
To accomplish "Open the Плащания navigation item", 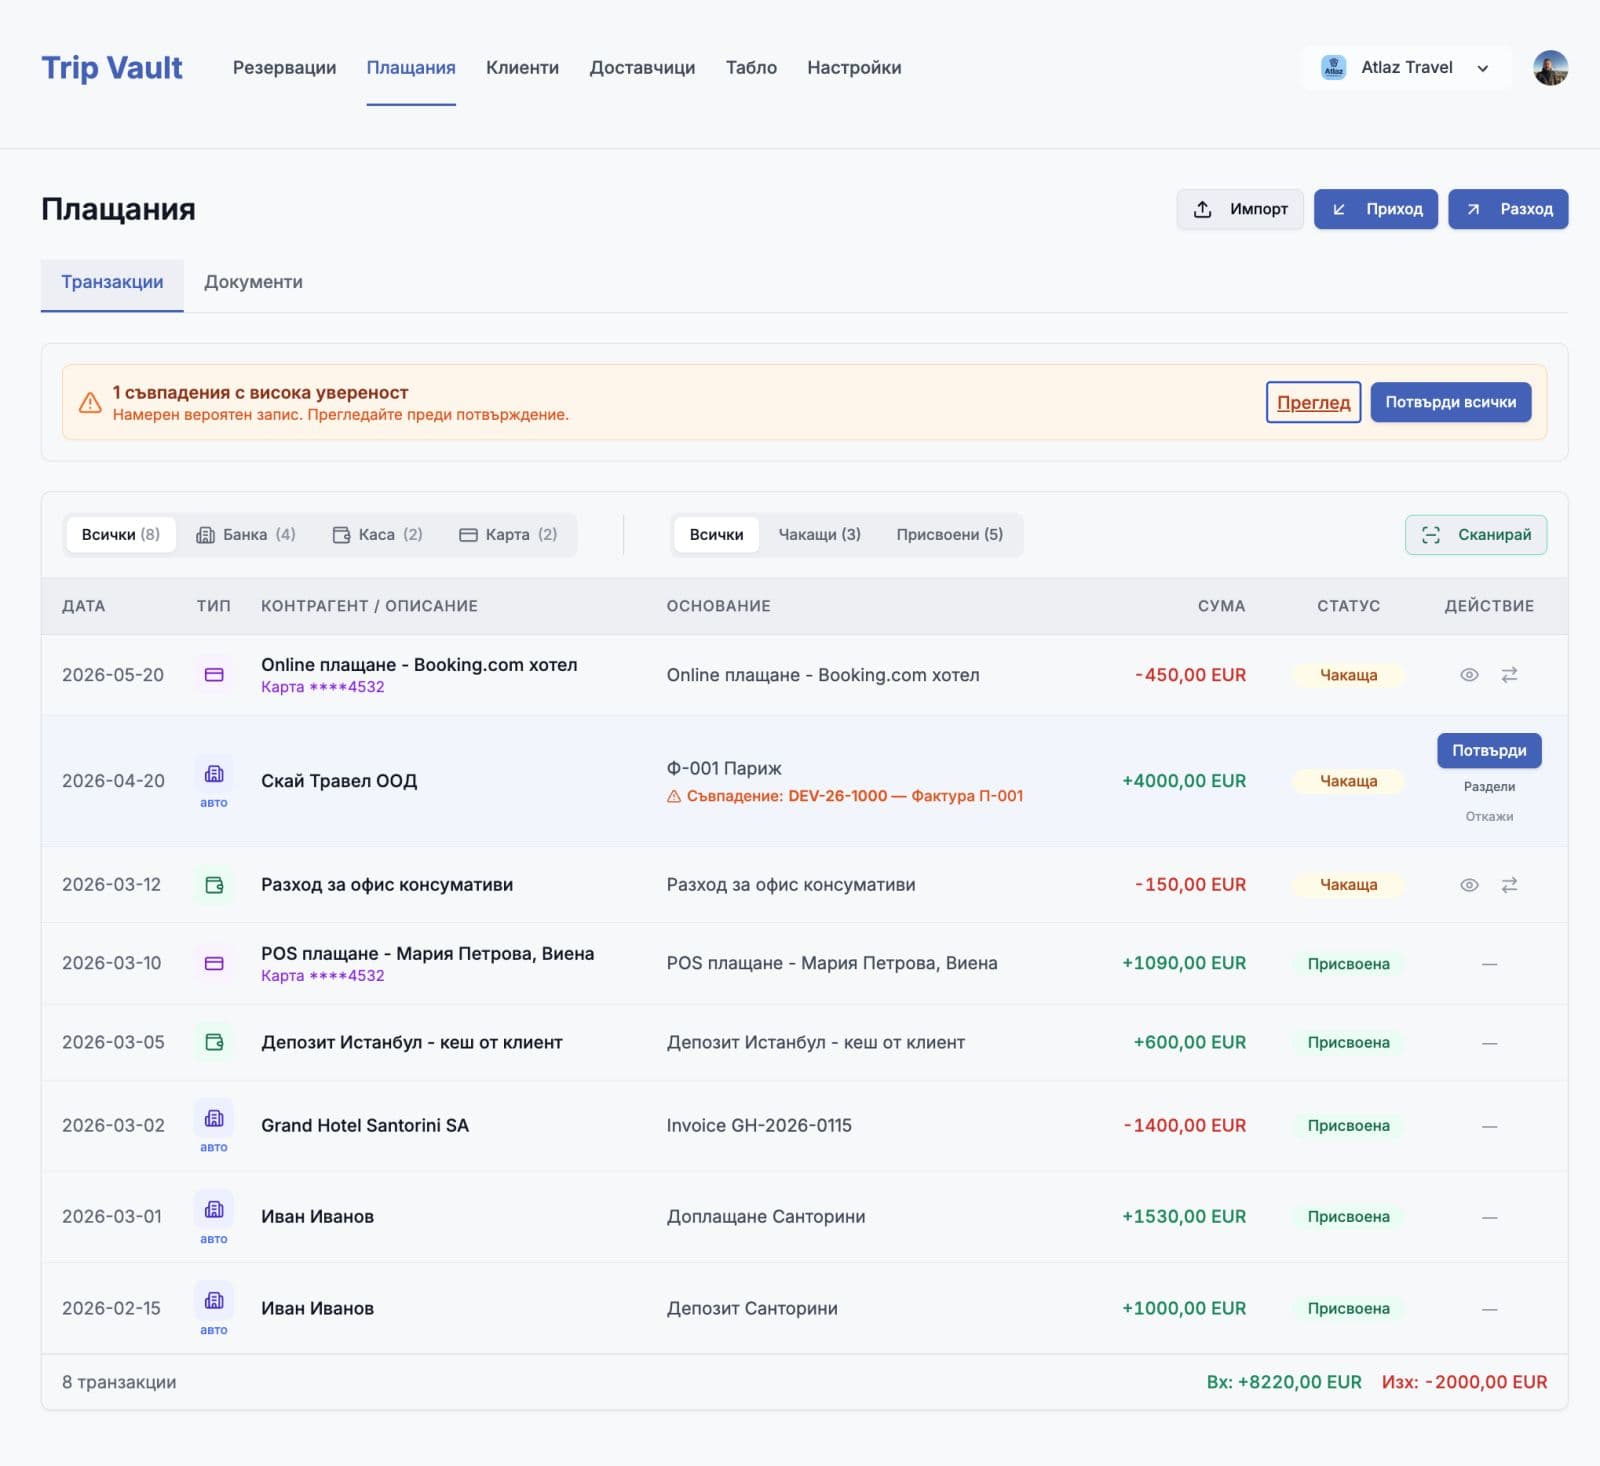I will [x=411, y=67].
